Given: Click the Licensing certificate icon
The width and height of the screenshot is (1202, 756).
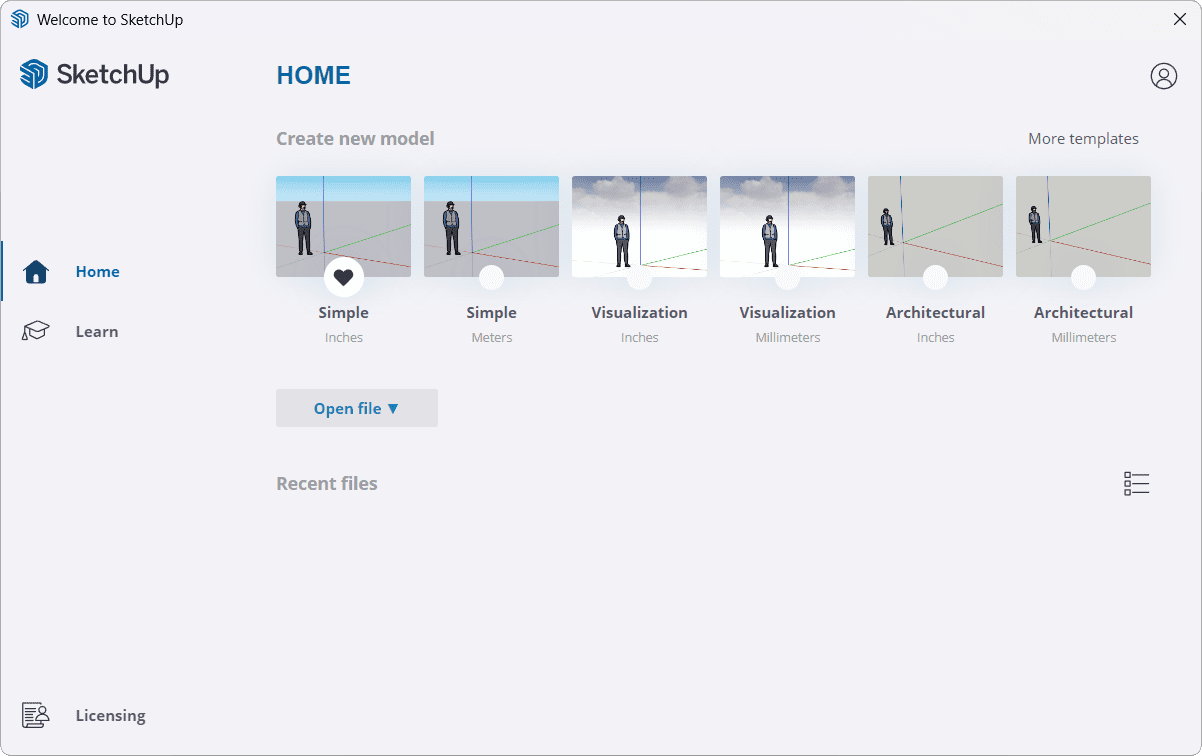Looking at the screenshot, I should point(36,715).
